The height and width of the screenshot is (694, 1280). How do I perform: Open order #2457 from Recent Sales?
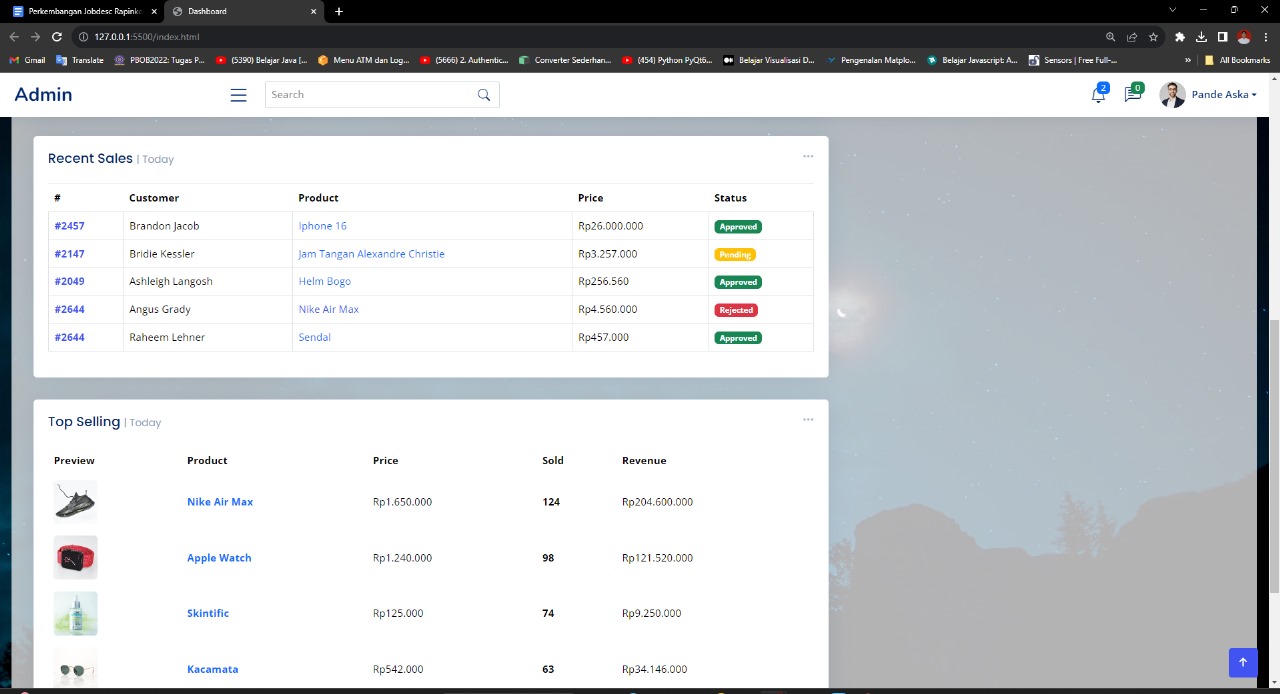[x=69, y=225]
